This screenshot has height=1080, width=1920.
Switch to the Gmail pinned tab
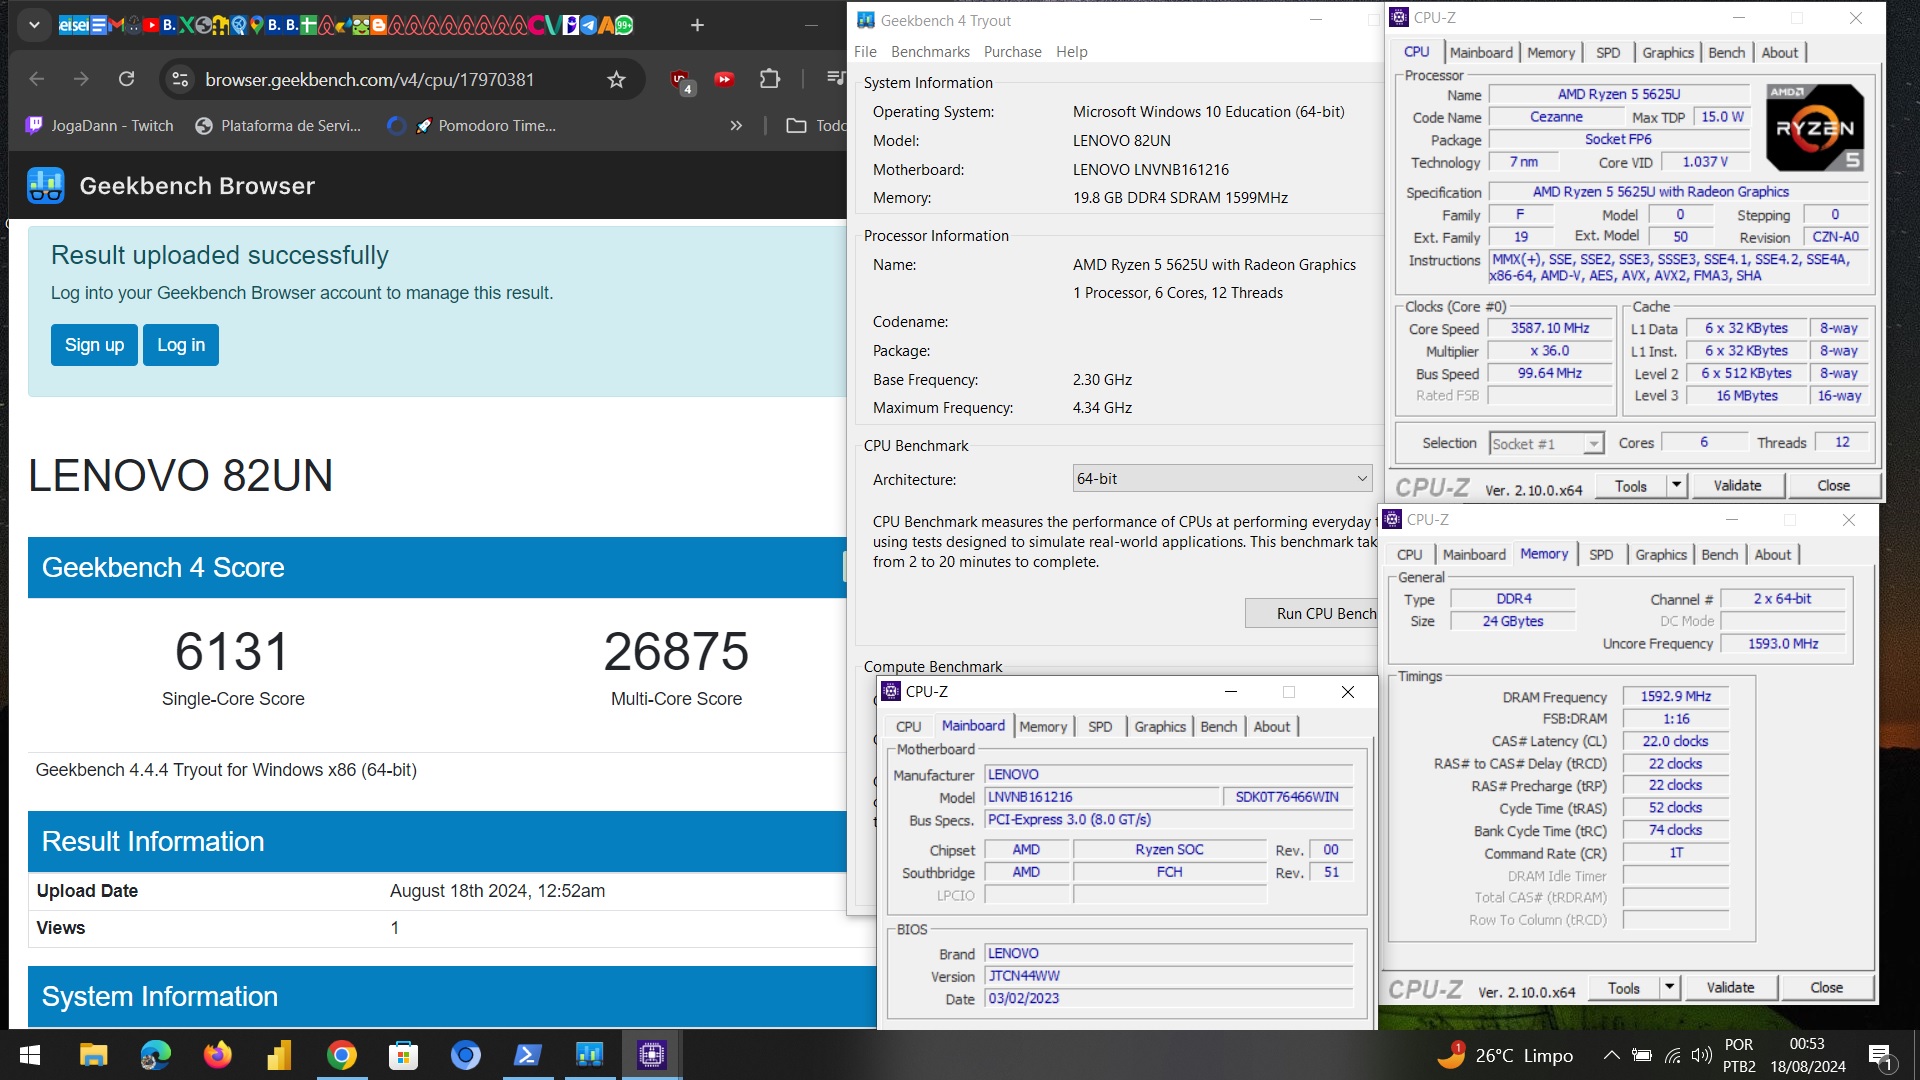point(117,25)
